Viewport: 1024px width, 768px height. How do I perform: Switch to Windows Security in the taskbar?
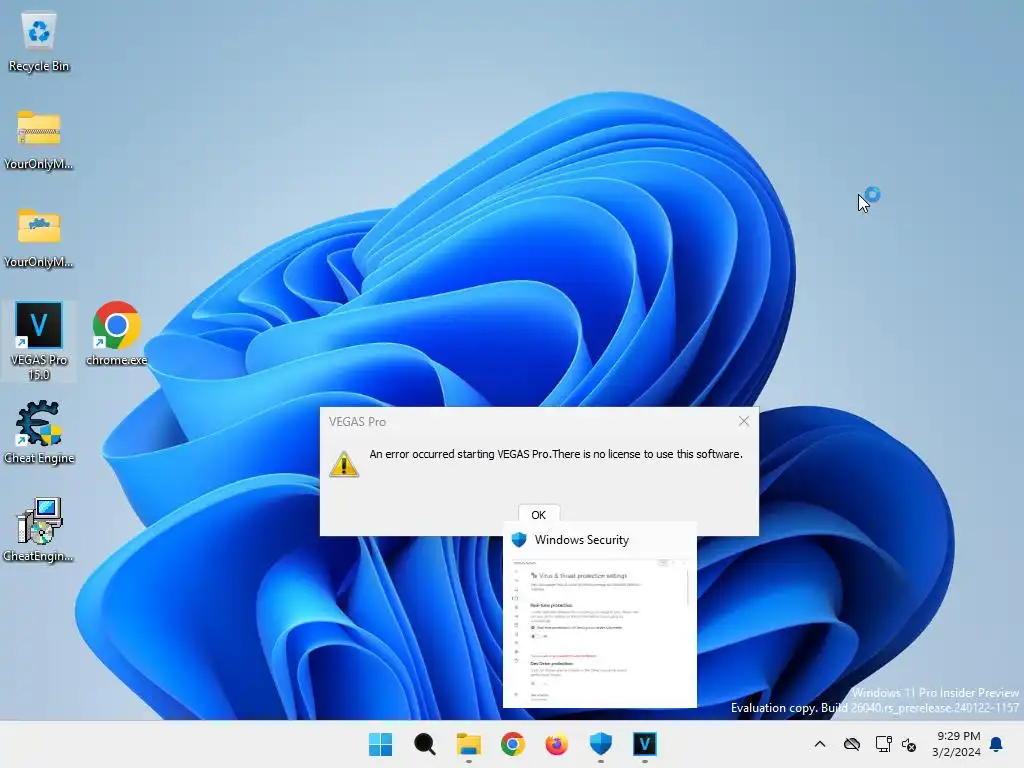coord(600,744)
